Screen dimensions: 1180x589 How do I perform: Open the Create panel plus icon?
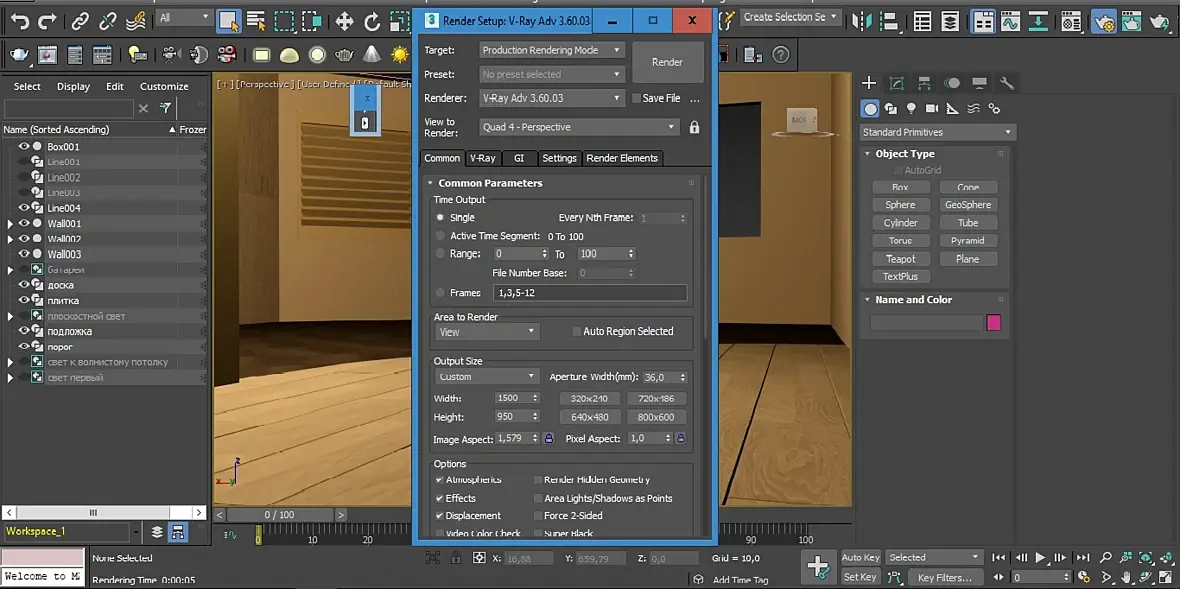(869, 83)
